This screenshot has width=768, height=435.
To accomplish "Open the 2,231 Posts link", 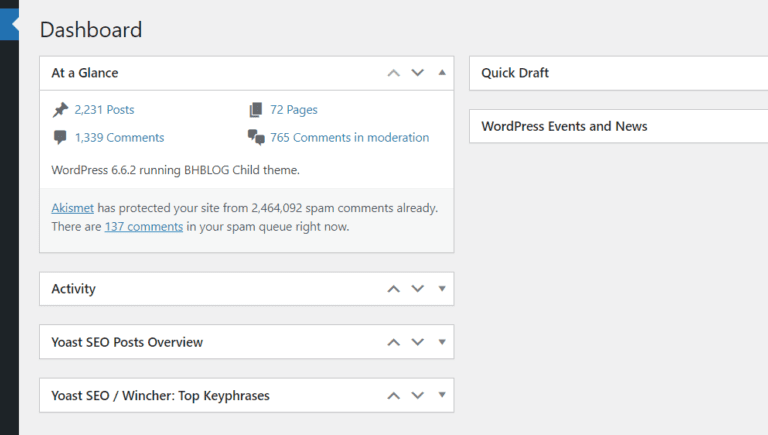I will click(104, 110).
